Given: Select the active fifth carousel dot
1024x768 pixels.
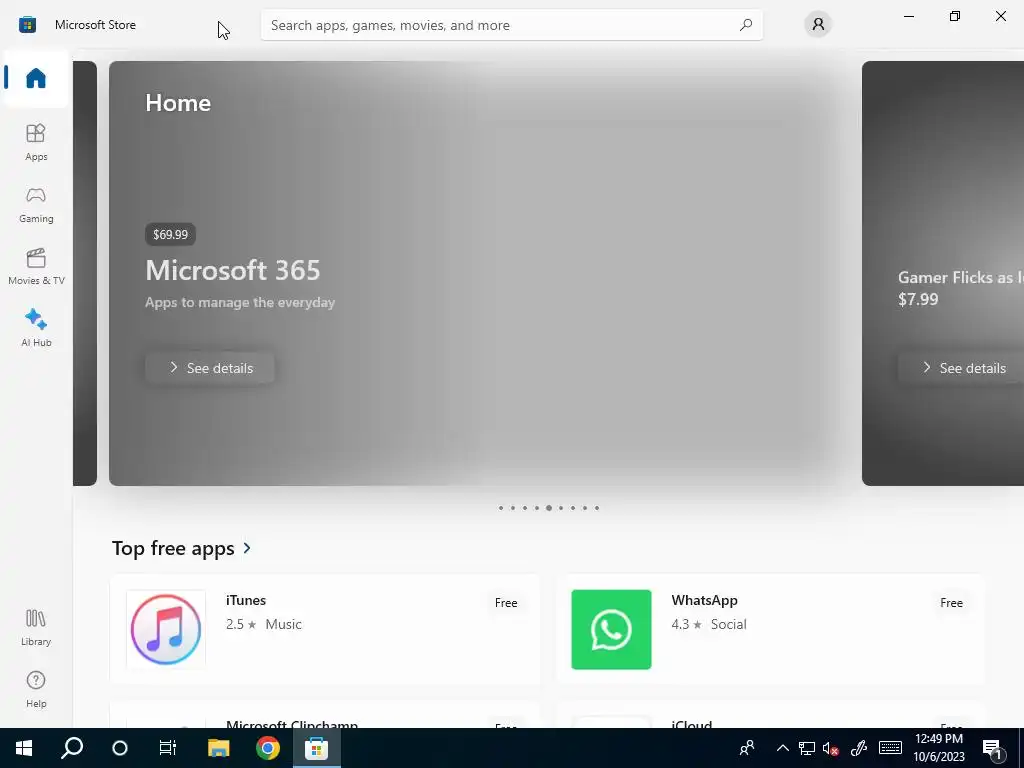Looking at the screenshot, I should [549, 508].
